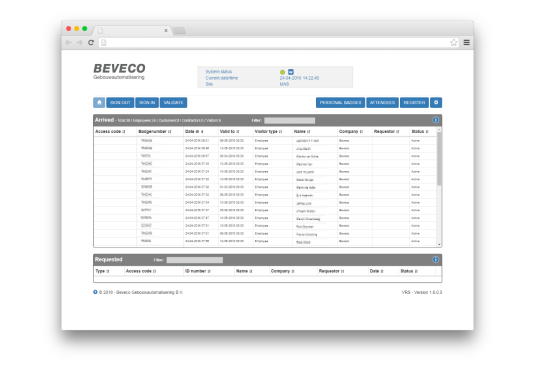The image size is (535, 370).
Task: Sort Arrived table by Visitor type
Action: [268, 131]
